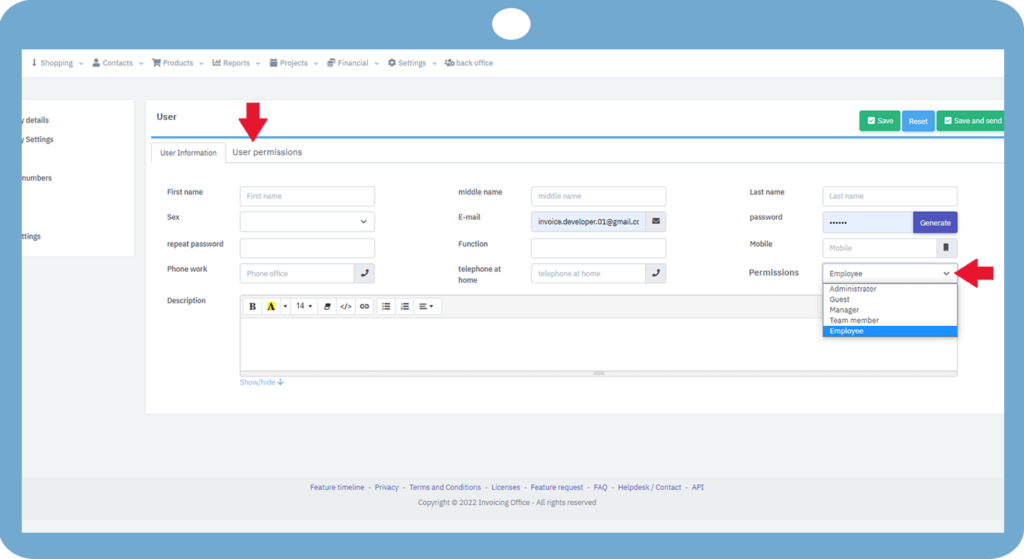The height and width of the screenshot is (559, 1024).
Task: Click the insert link icon
Action: coord(364,306)
